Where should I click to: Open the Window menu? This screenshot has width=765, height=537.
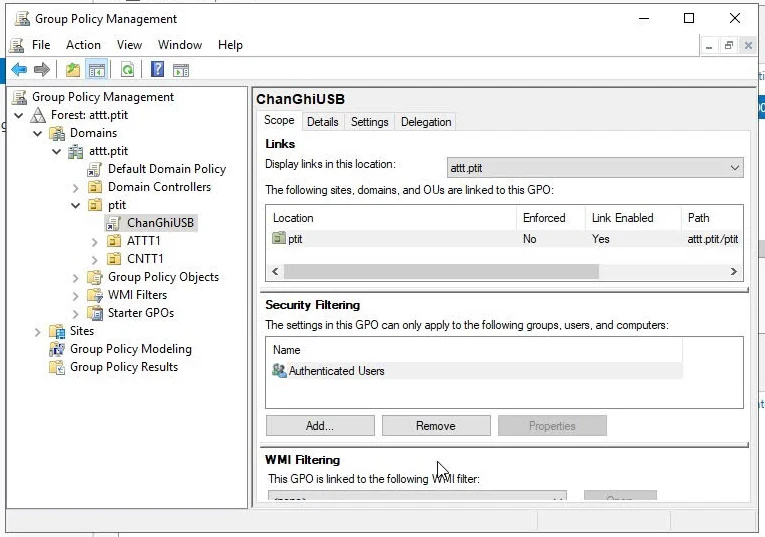point(180,45)
